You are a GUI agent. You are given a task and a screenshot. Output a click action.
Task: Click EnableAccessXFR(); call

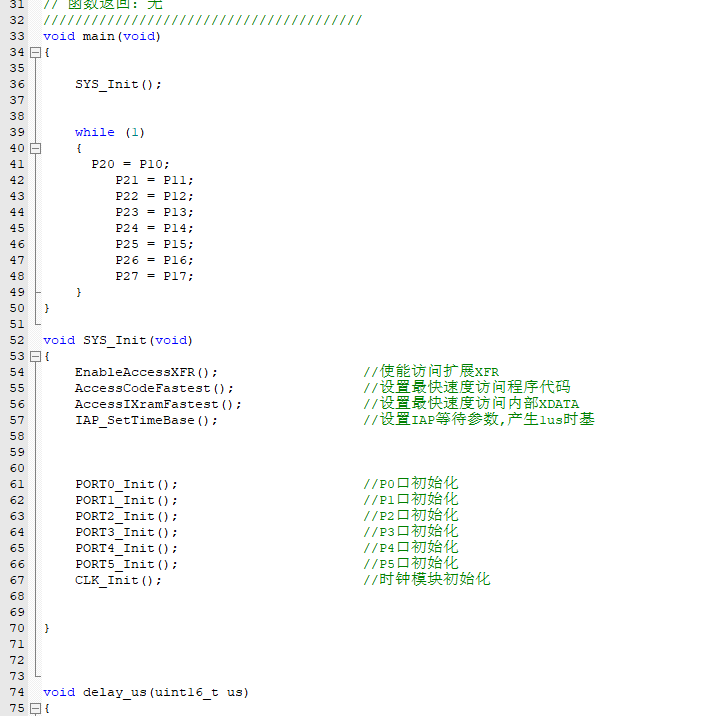[x=146, y=372]
